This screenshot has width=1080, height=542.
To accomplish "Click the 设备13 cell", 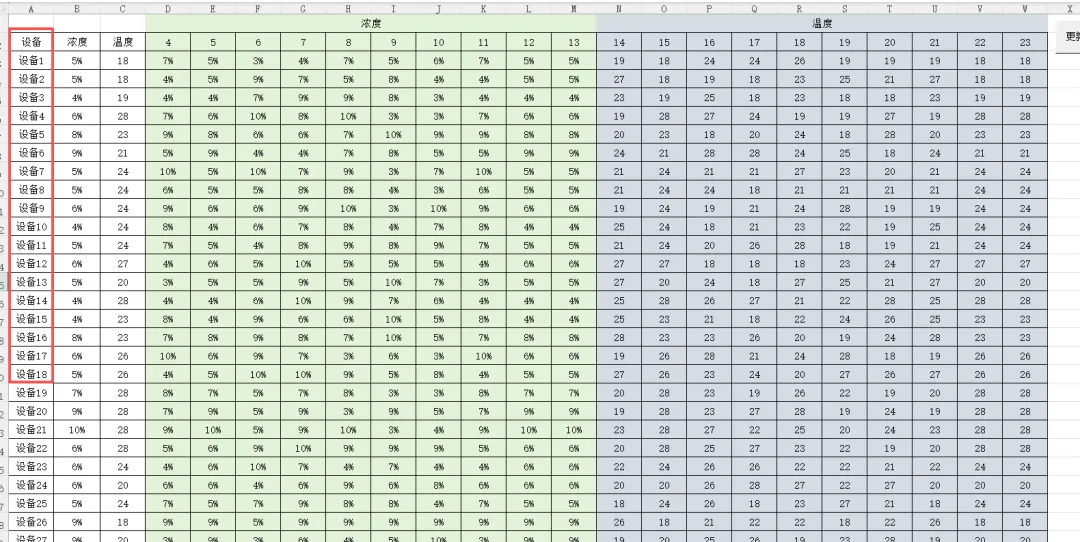I will (x=31, y=282).
